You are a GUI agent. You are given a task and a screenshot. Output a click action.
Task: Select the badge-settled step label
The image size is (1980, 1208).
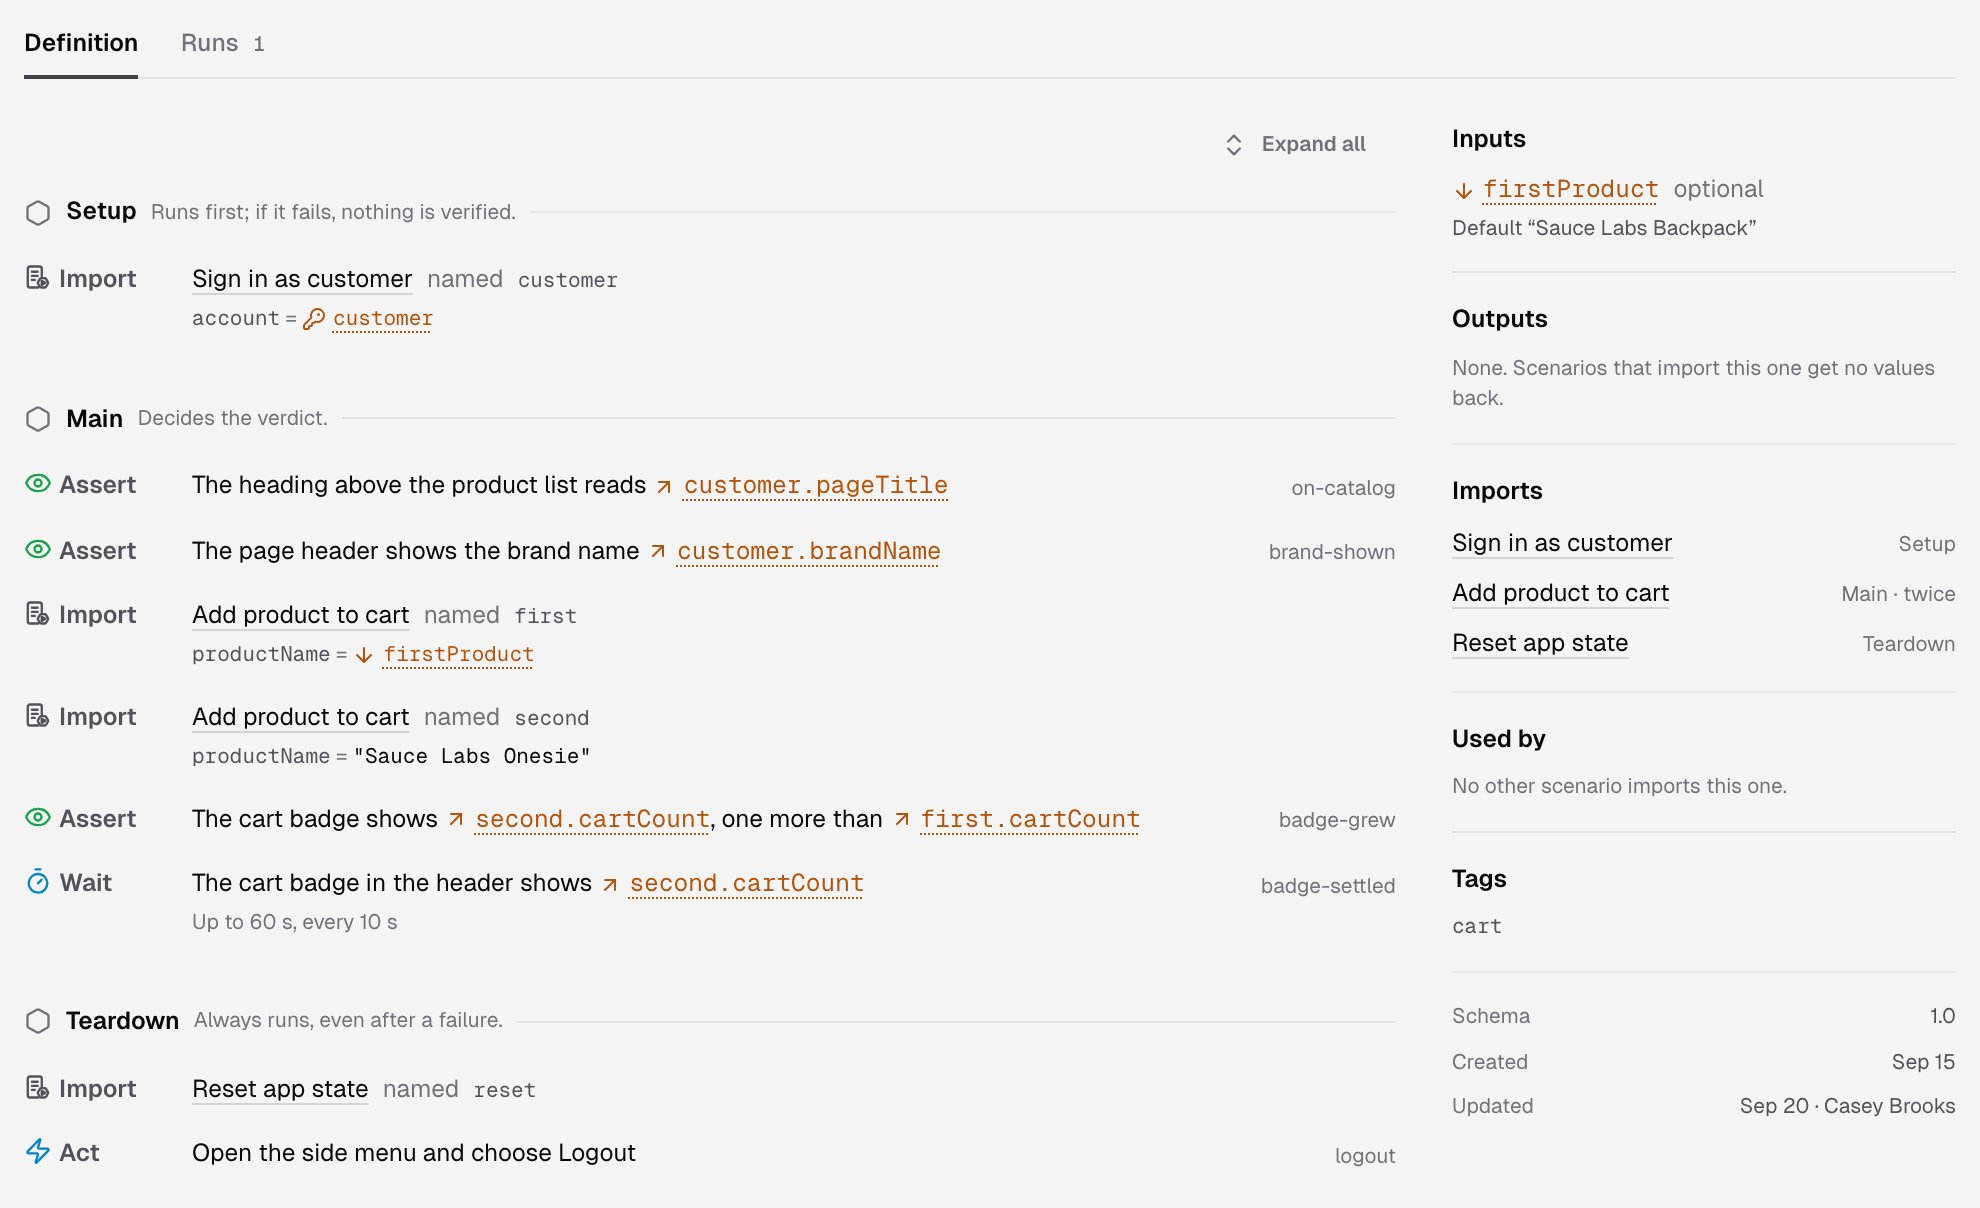pyautogui.click(x=1328, y=886)
